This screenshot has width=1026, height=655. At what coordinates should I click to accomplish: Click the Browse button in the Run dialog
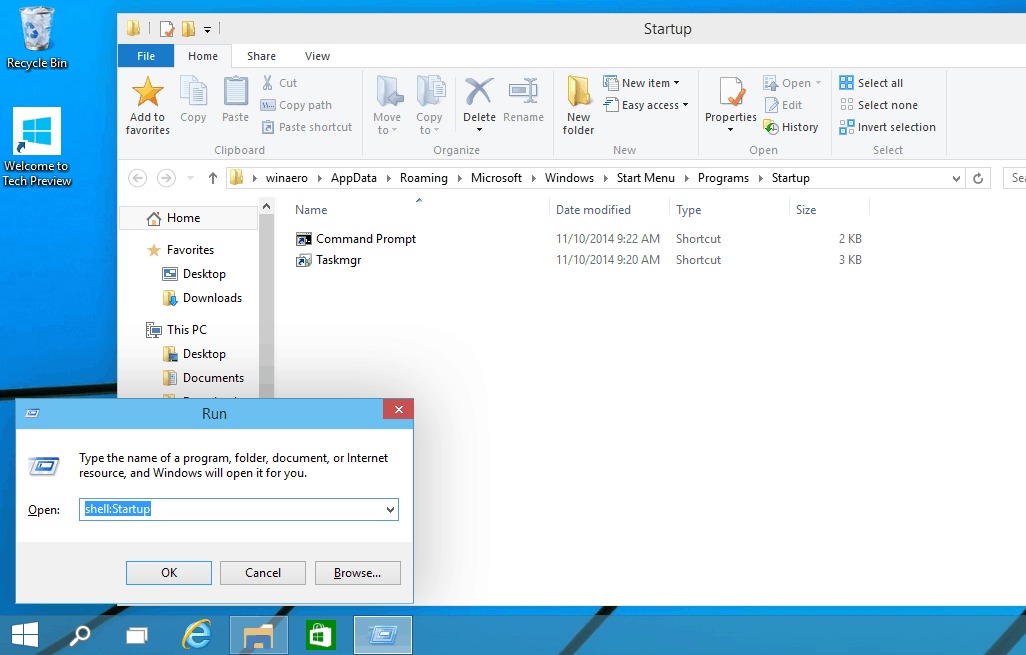(x=357, y=572)
